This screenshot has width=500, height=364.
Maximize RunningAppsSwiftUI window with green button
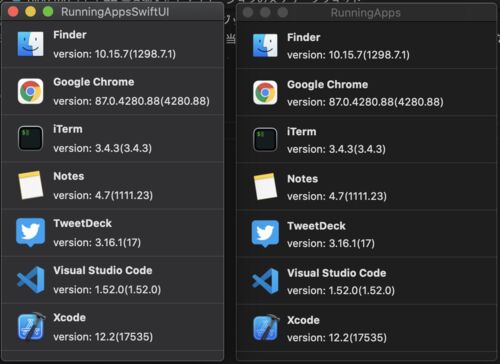click(x=48, y=12)
